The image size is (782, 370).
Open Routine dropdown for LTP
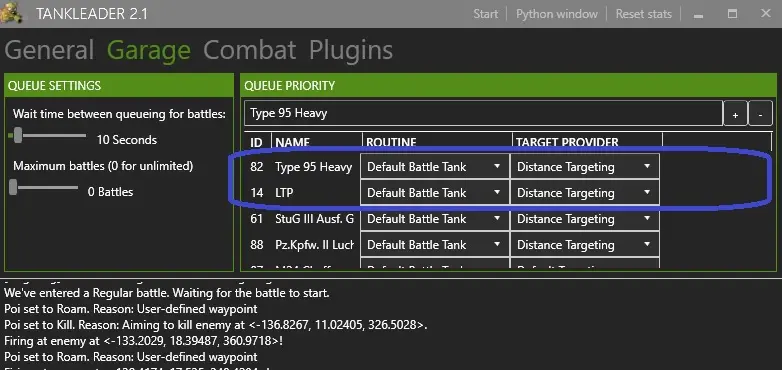[435, 192]
